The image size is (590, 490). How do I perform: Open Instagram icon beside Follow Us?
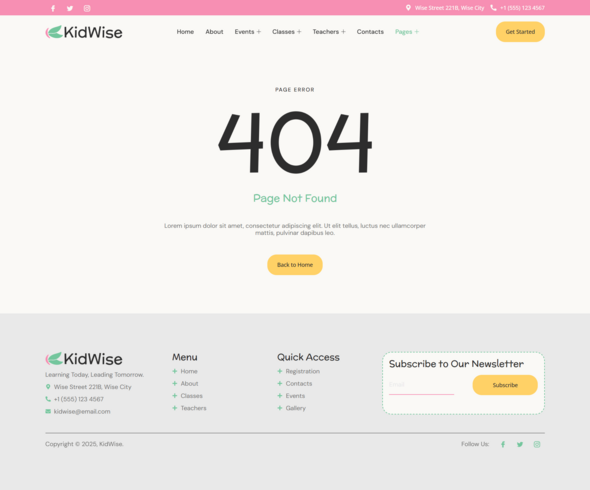tap(537, 444)
